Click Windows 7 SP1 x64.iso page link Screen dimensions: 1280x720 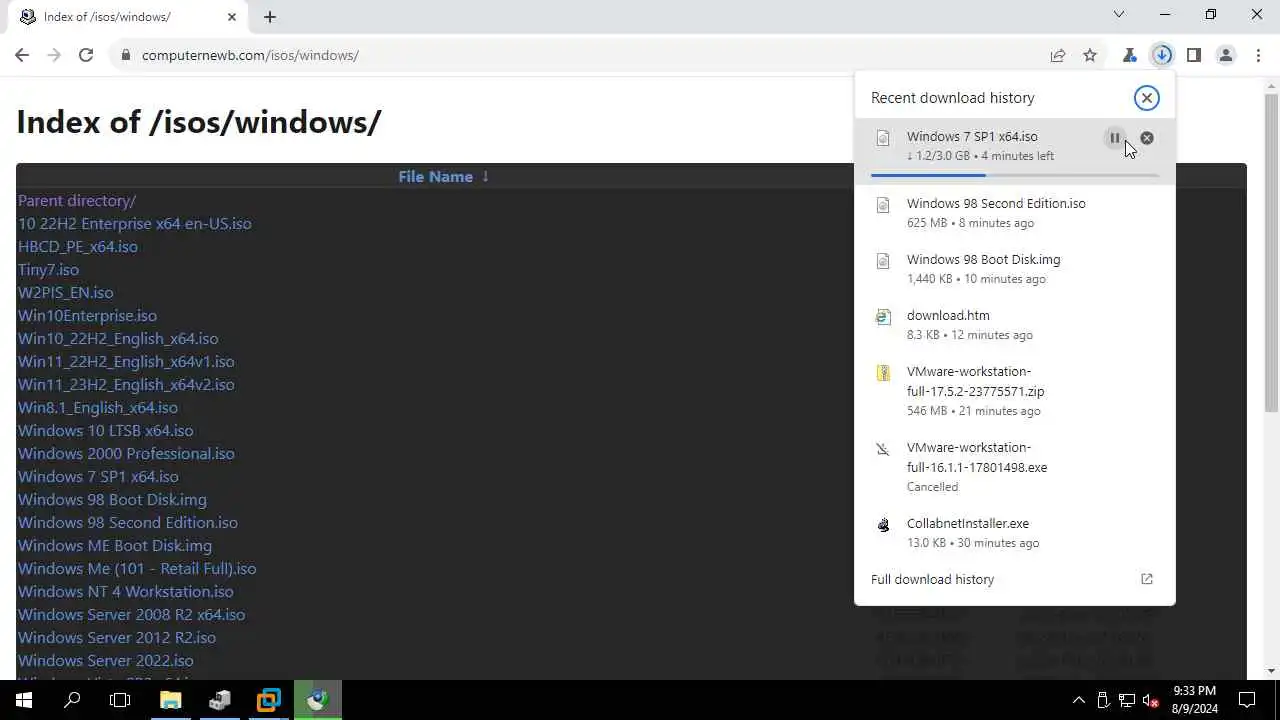(98, 476)
